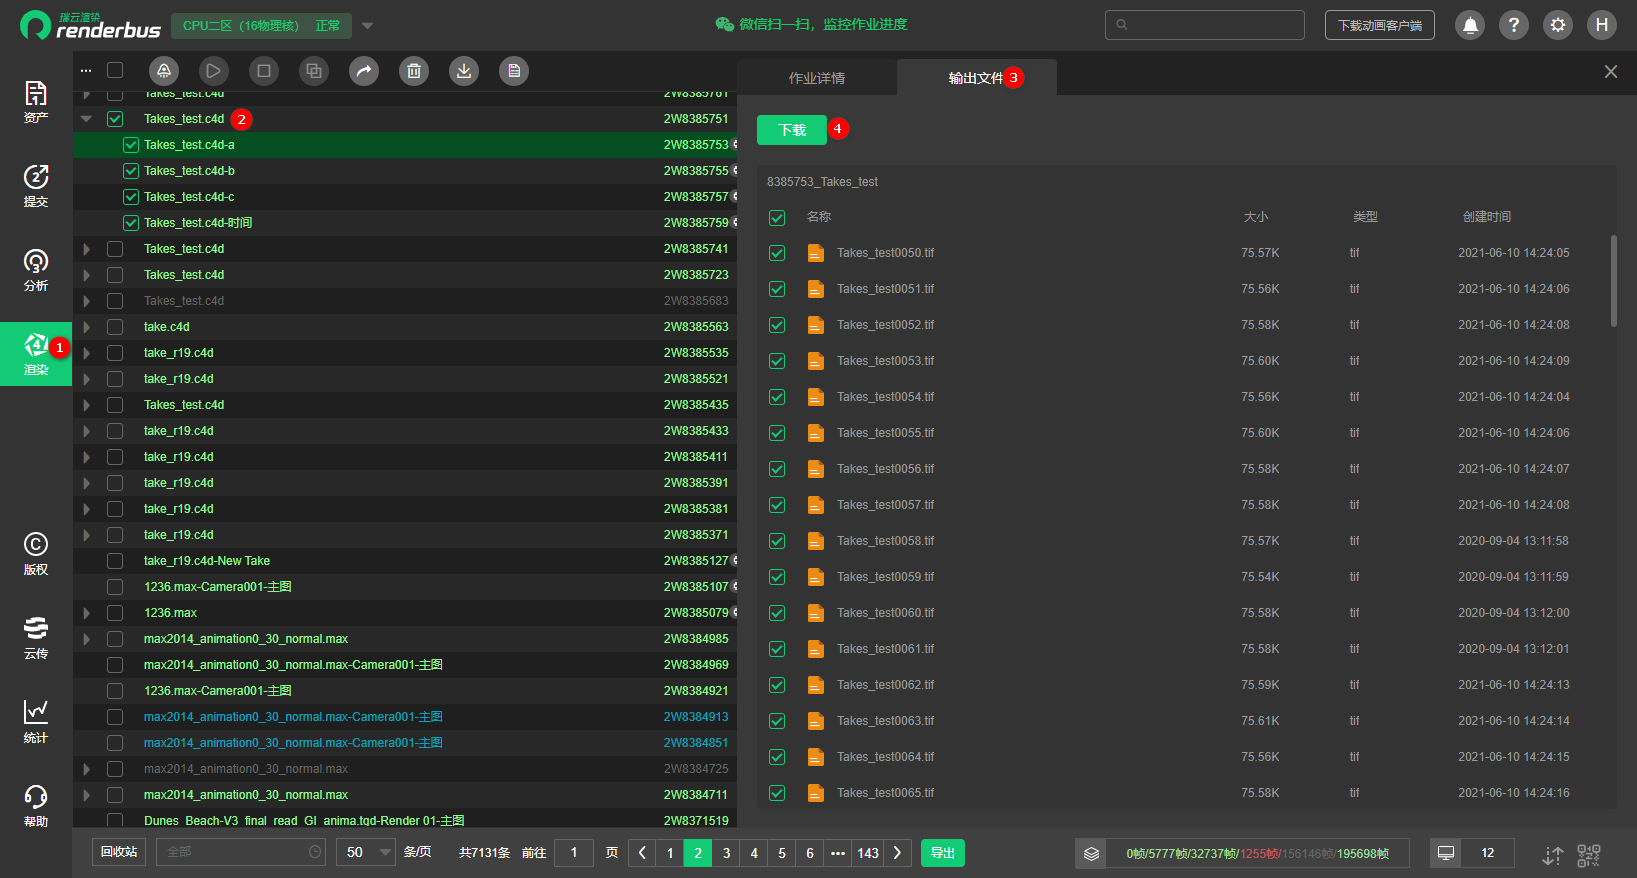Viewport: 1637px width, 878px height.
Task: Uncheck the Takes_test.c4d job 2W8385751 checkbox
Action: [115, 119]
